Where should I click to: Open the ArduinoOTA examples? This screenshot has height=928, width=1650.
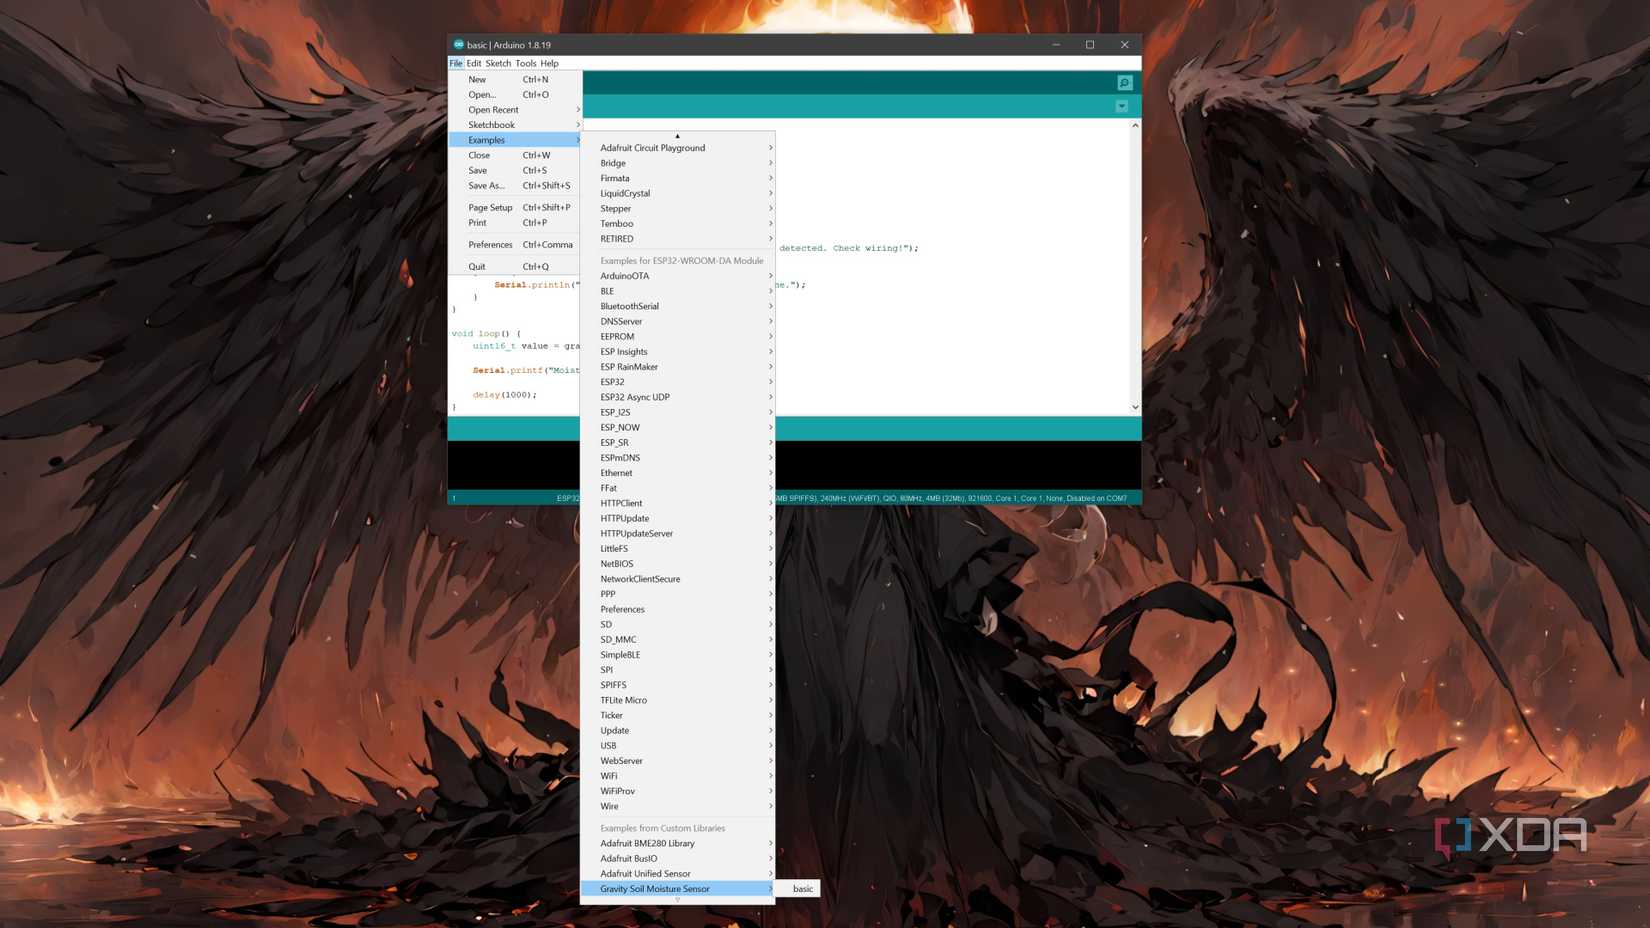(x=678, y=276)
